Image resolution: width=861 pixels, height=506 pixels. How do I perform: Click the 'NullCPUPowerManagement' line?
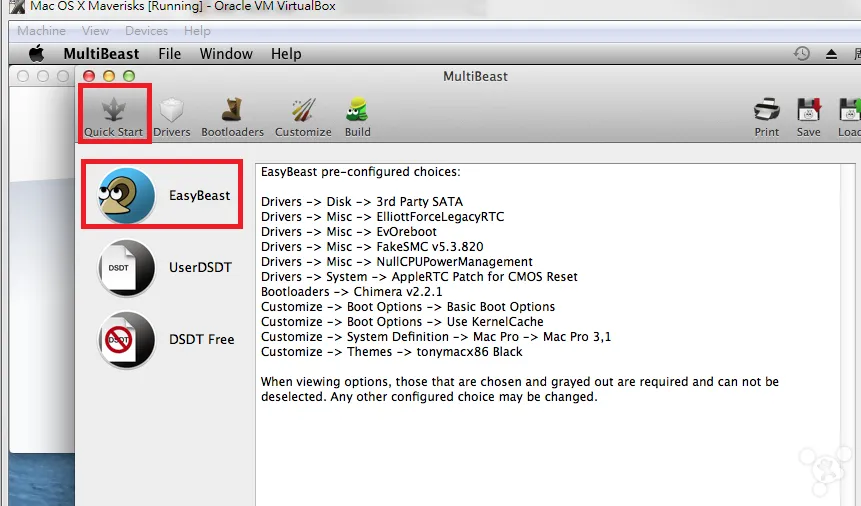point(396,262)
